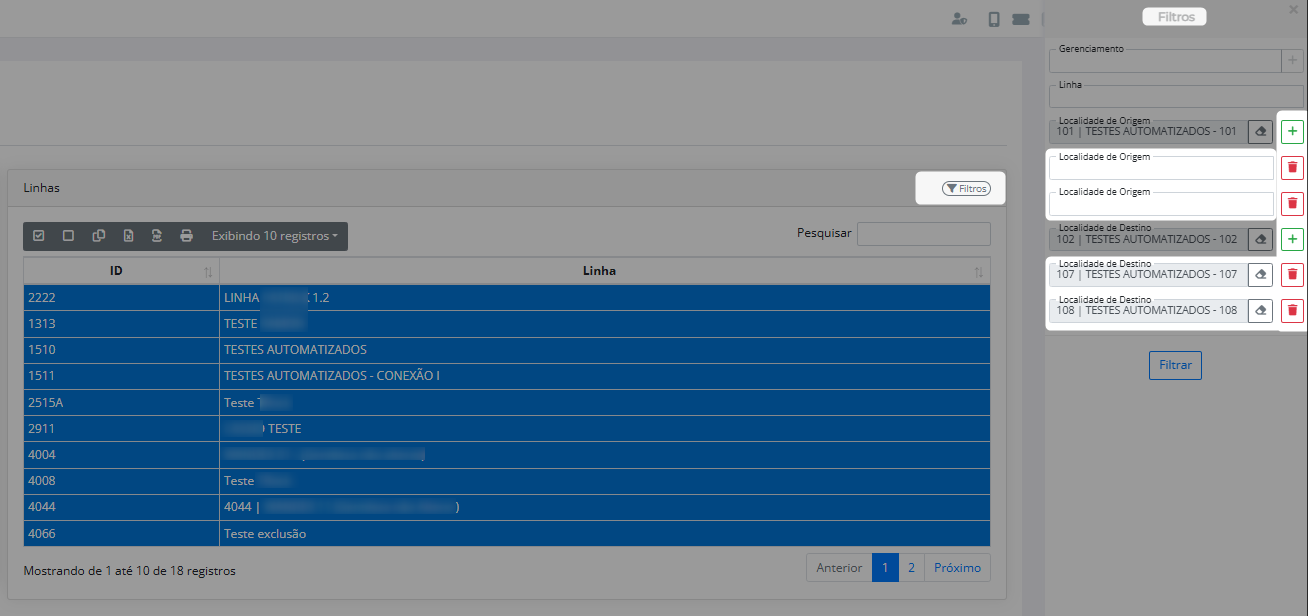The image size is (1308, 616).
Task: Click the Filtros panel title
Action: tap(1175, 17)
